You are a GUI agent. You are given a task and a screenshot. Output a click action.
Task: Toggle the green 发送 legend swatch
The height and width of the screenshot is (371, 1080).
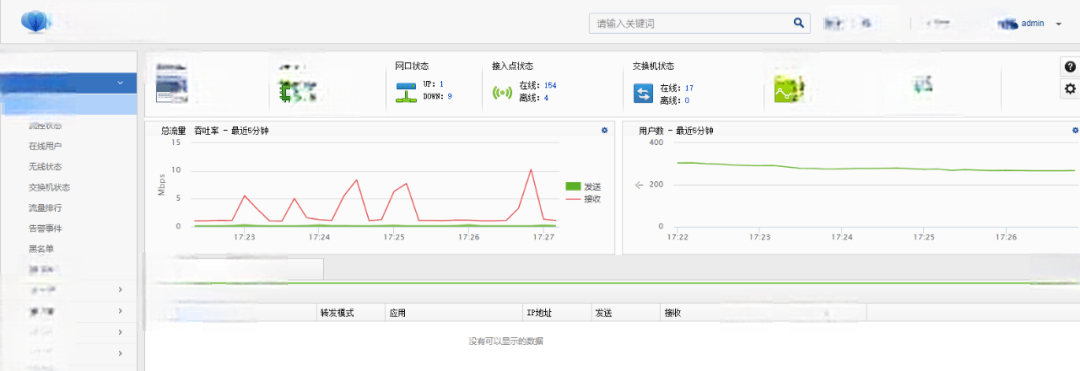pyautogui.click(x=573, y=187)
